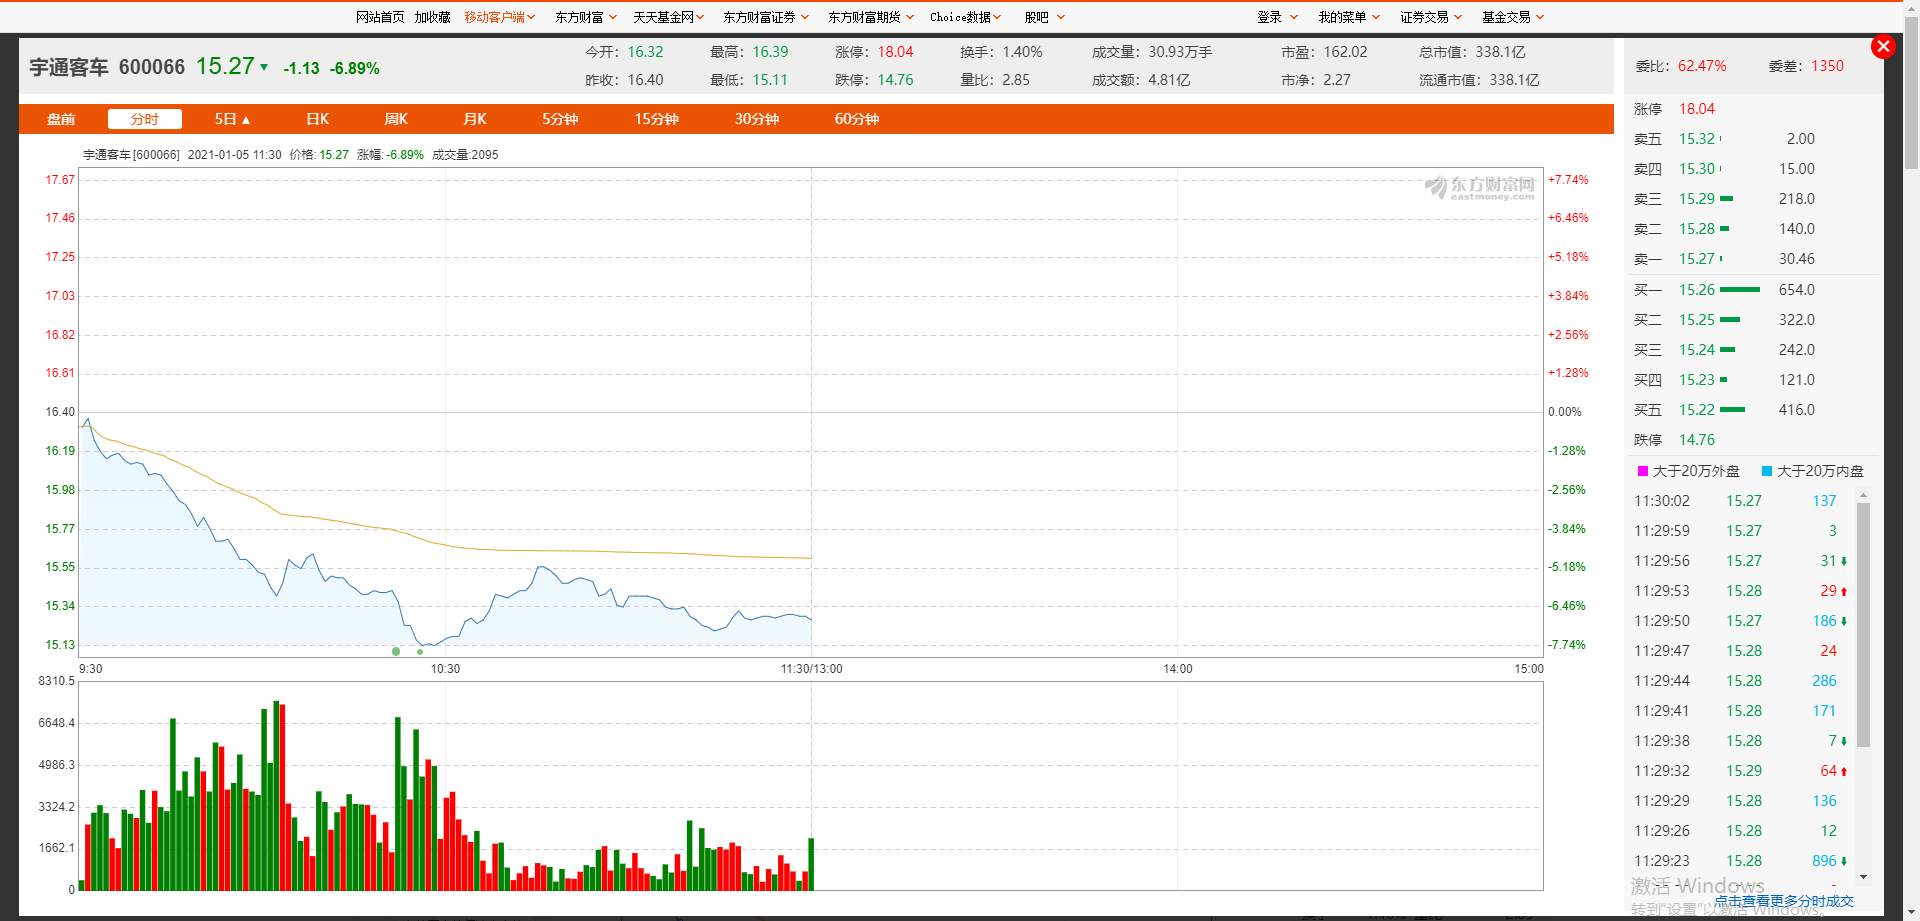Screen dimensions: 1920x921
Task: Click trade row at 11:30:02
Action: (x=1741, y=501)
